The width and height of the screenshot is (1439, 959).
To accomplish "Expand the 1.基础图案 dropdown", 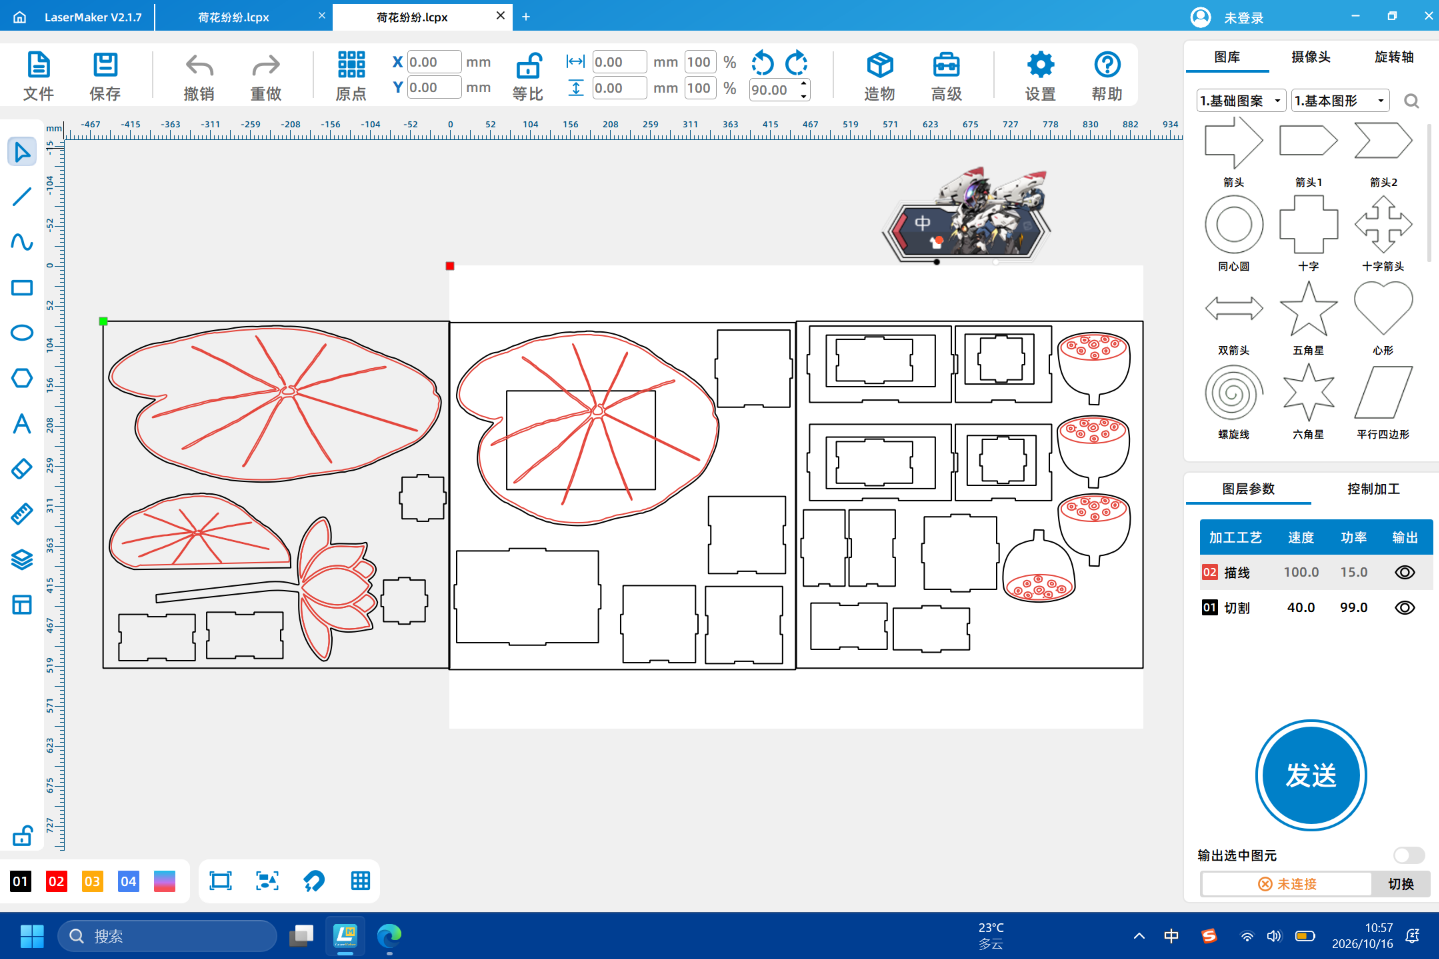I will tap(1241, 101).
